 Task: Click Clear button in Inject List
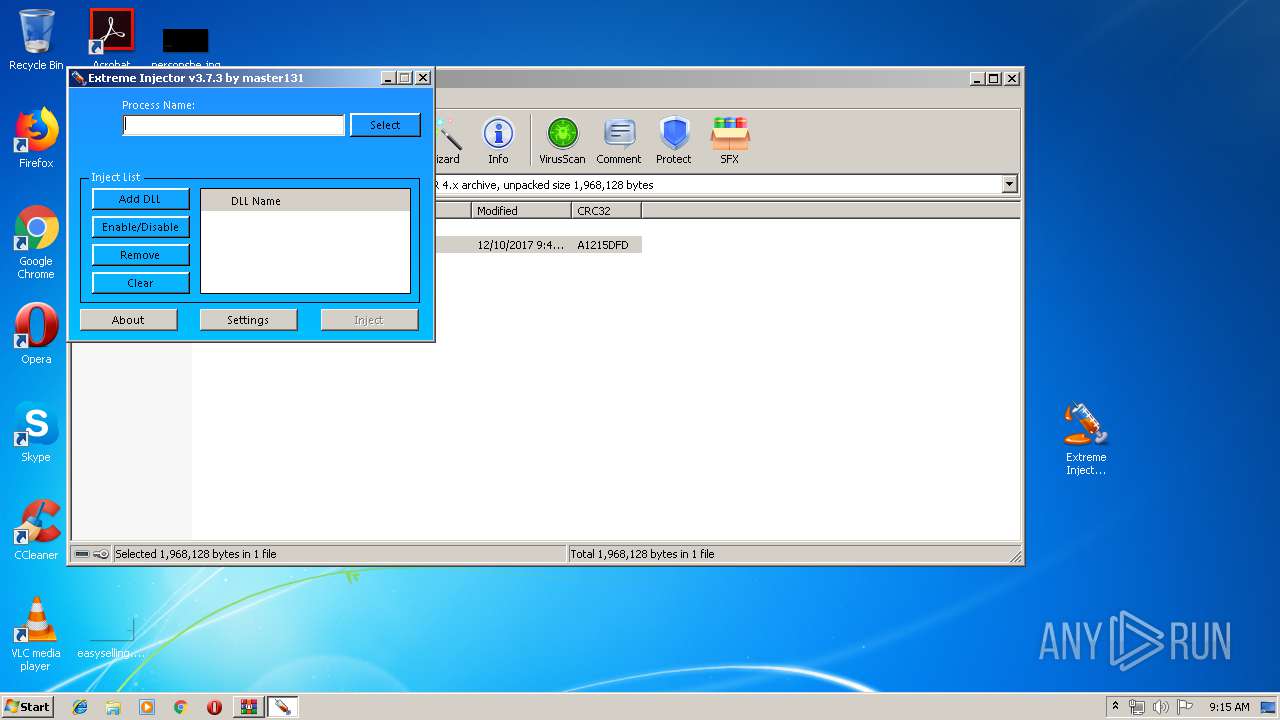[140, 283]
